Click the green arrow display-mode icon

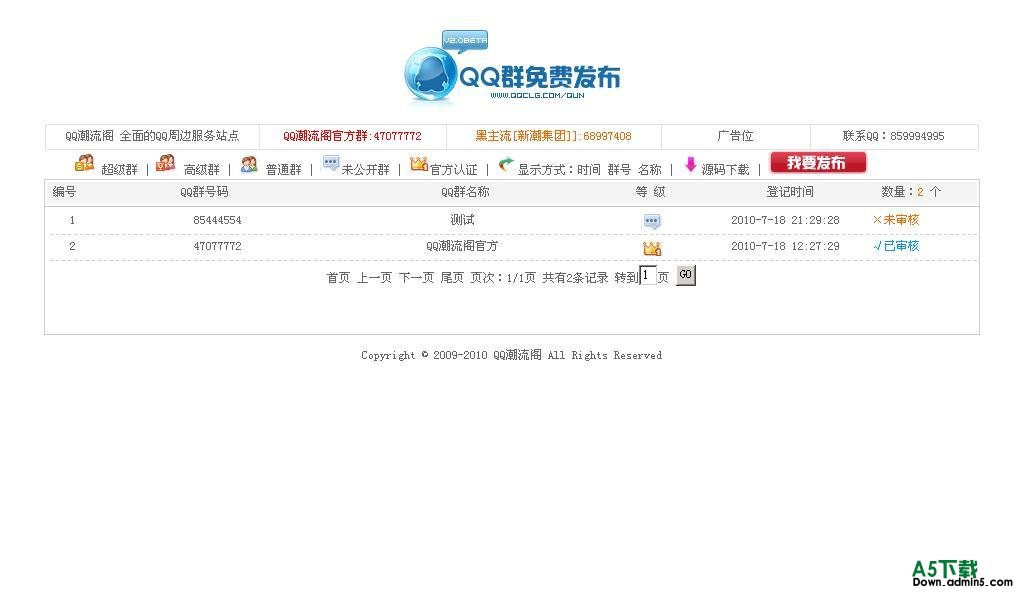pos(505,164)
